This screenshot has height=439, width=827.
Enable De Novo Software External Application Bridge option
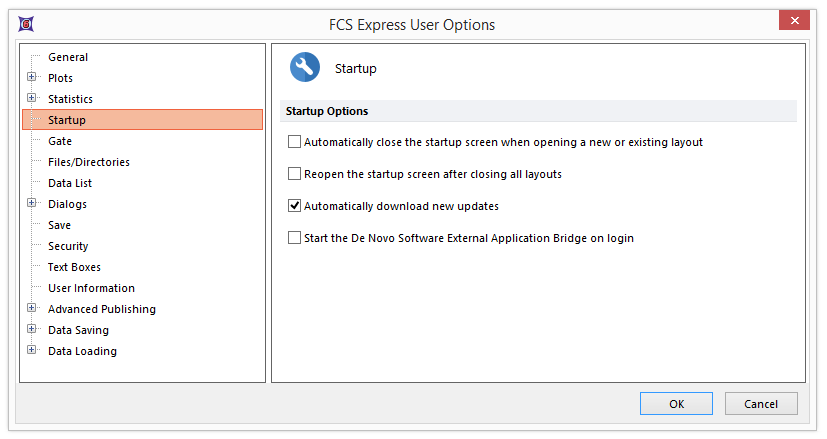(294, 238)
